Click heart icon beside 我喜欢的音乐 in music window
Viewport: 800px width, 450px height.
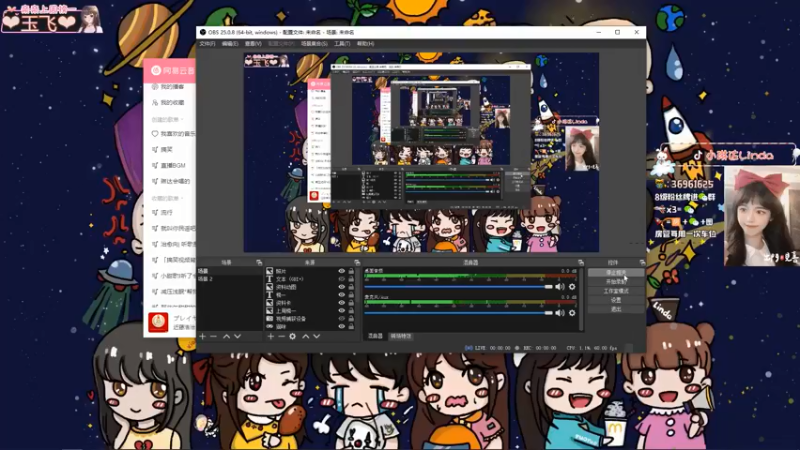[155, 134]
